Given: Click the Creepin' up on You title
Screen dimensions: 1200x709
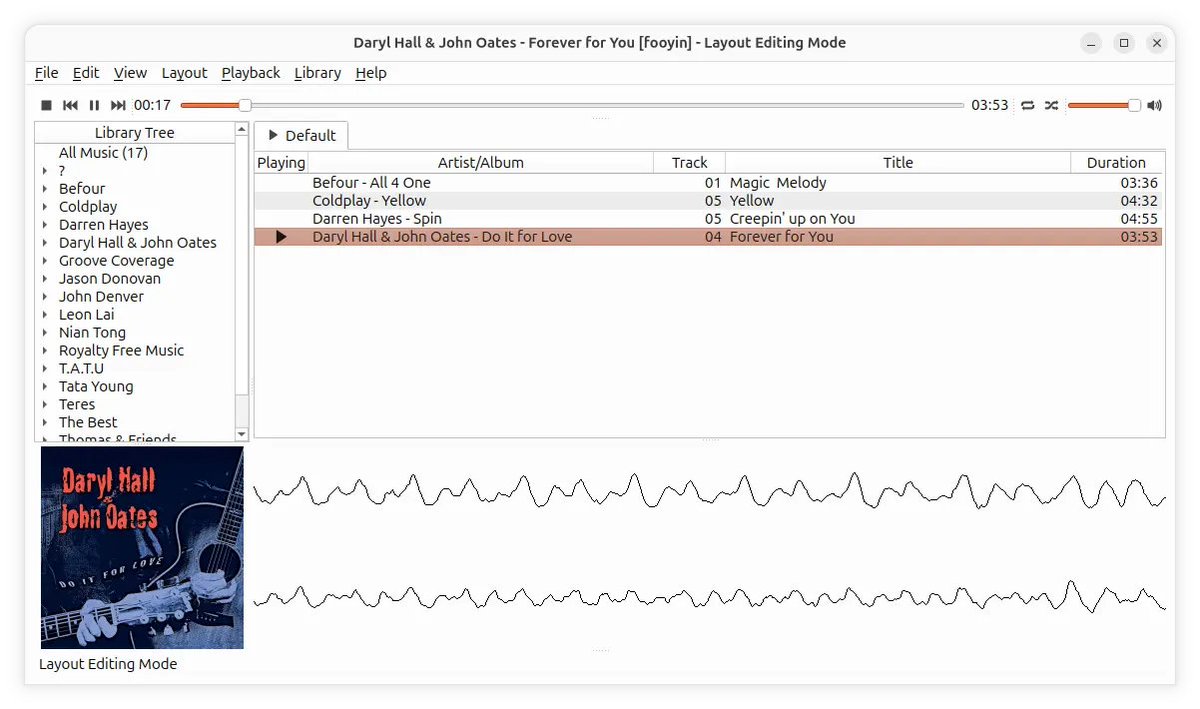Looking at the screenshot, I should pos(792,219).
